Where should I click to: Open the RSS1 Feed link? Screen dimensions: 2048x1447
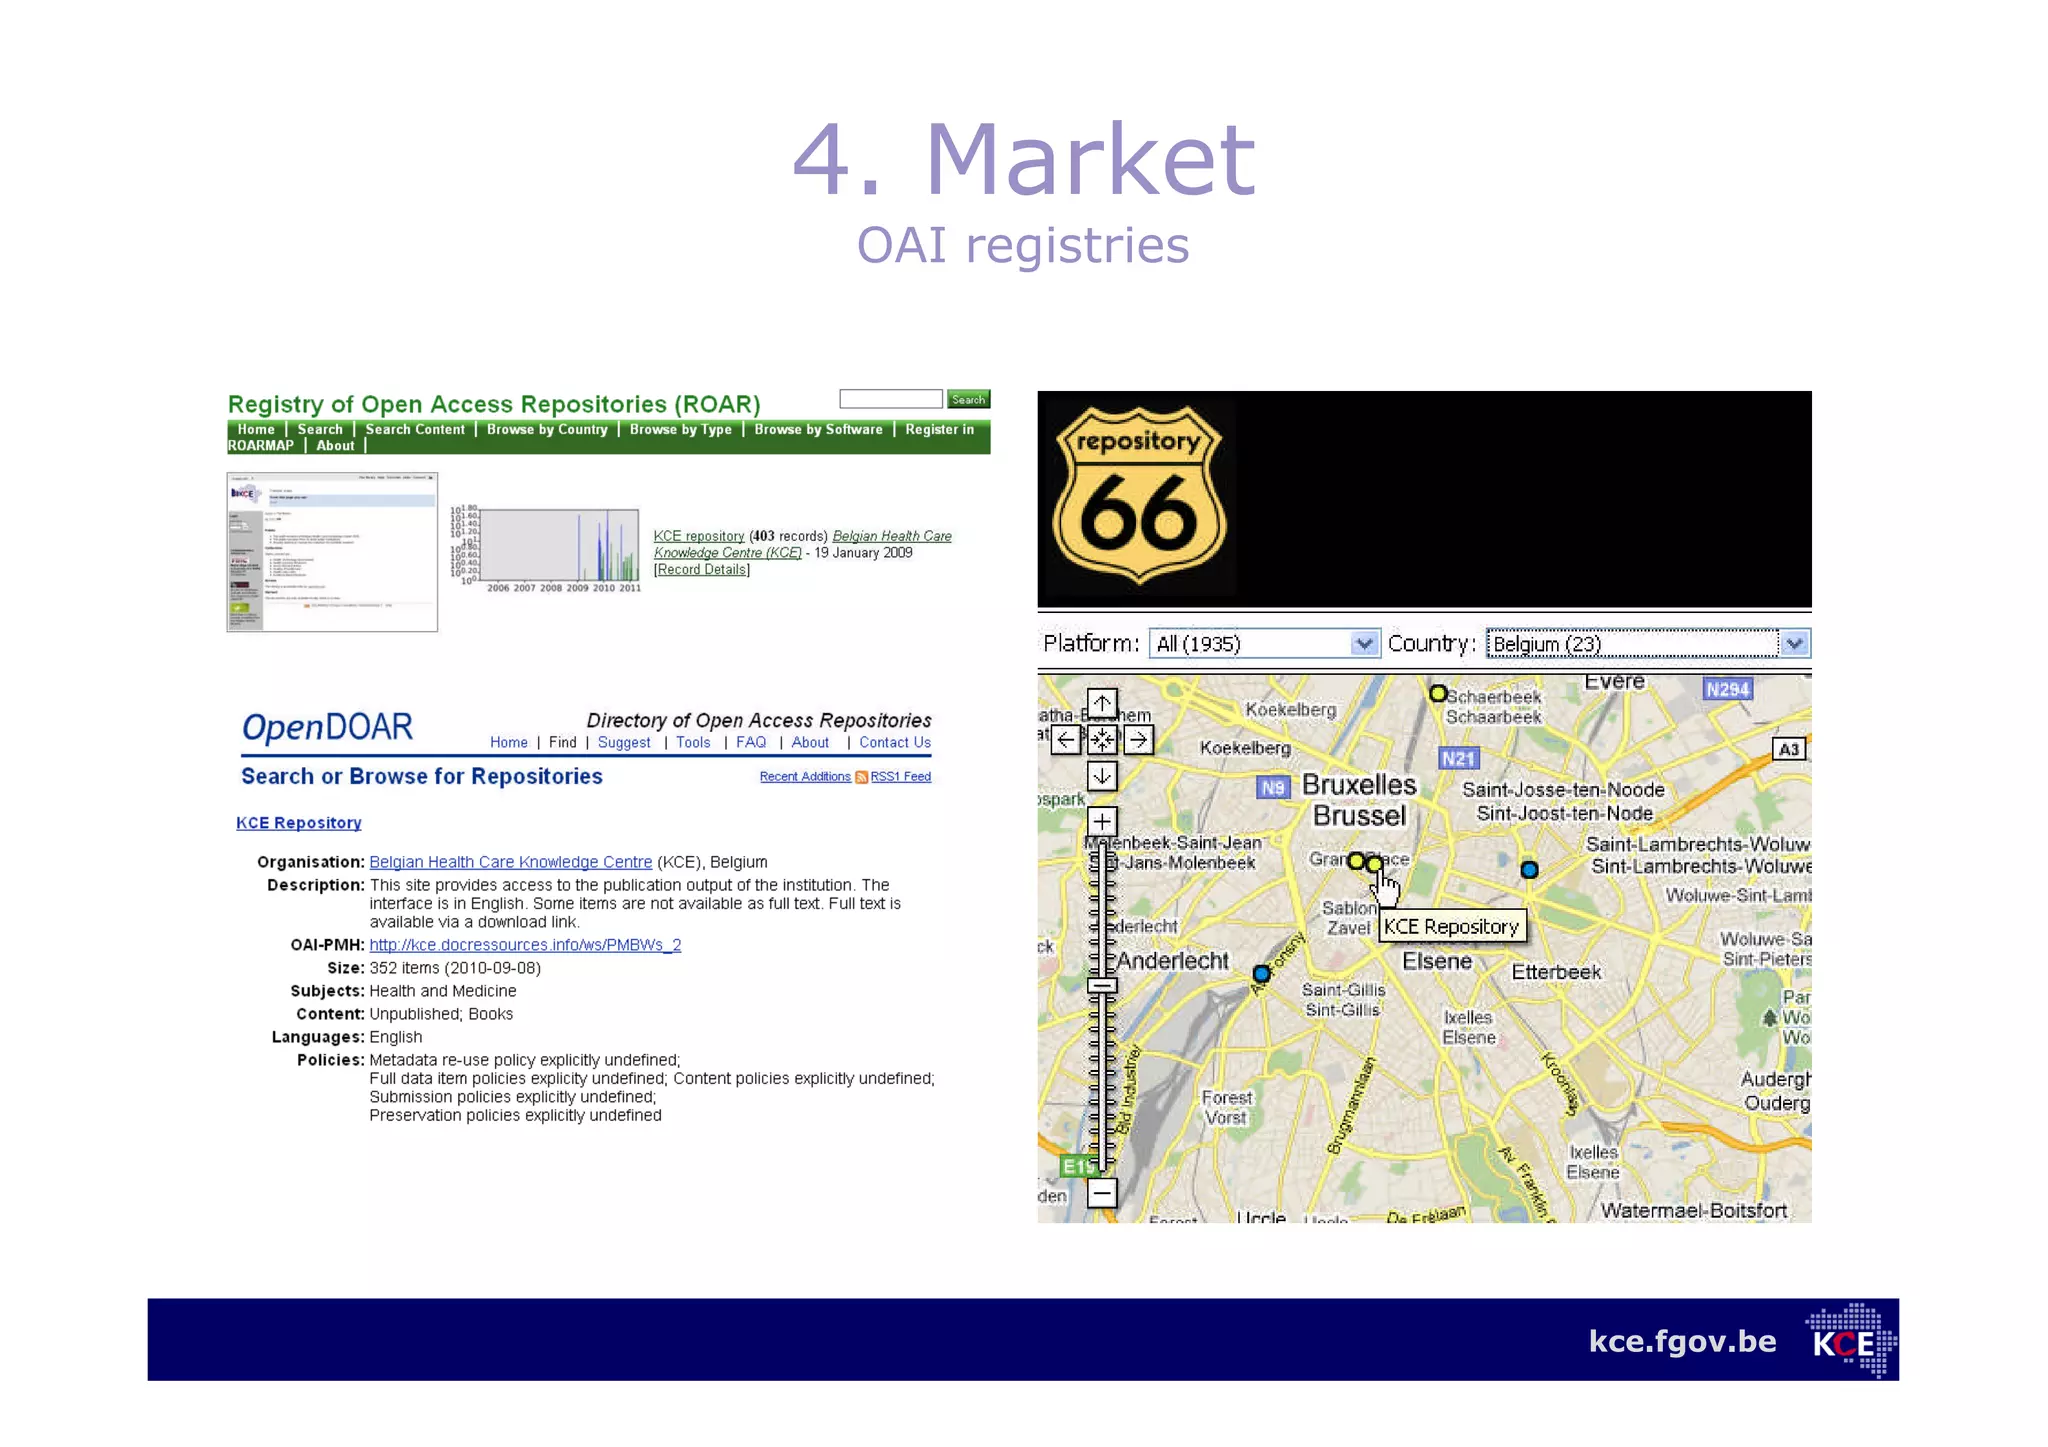point(901,777)
